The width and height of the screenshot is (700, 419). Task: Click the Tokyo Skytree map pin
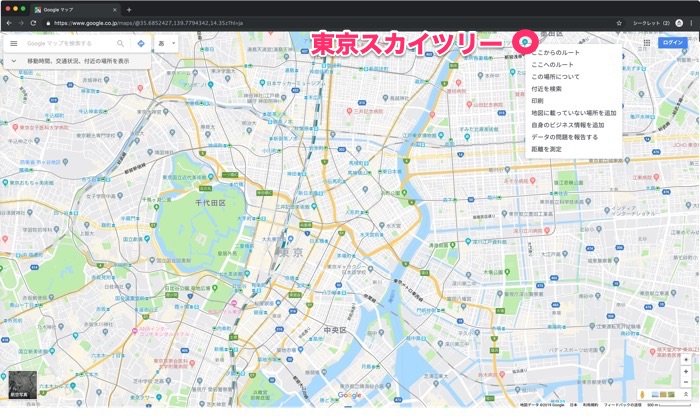(x=525, y=41)
